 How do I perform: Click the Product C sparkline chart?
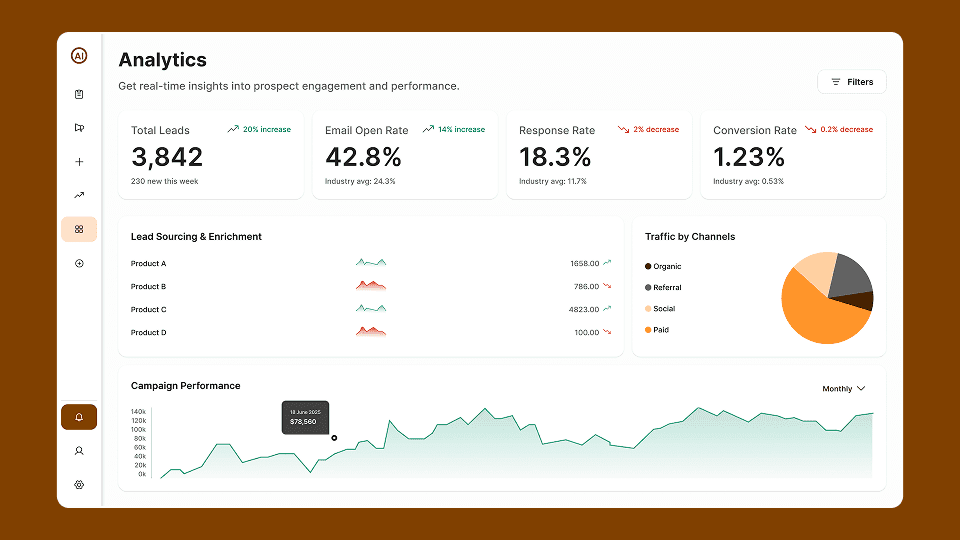click(x=370, y=309)
